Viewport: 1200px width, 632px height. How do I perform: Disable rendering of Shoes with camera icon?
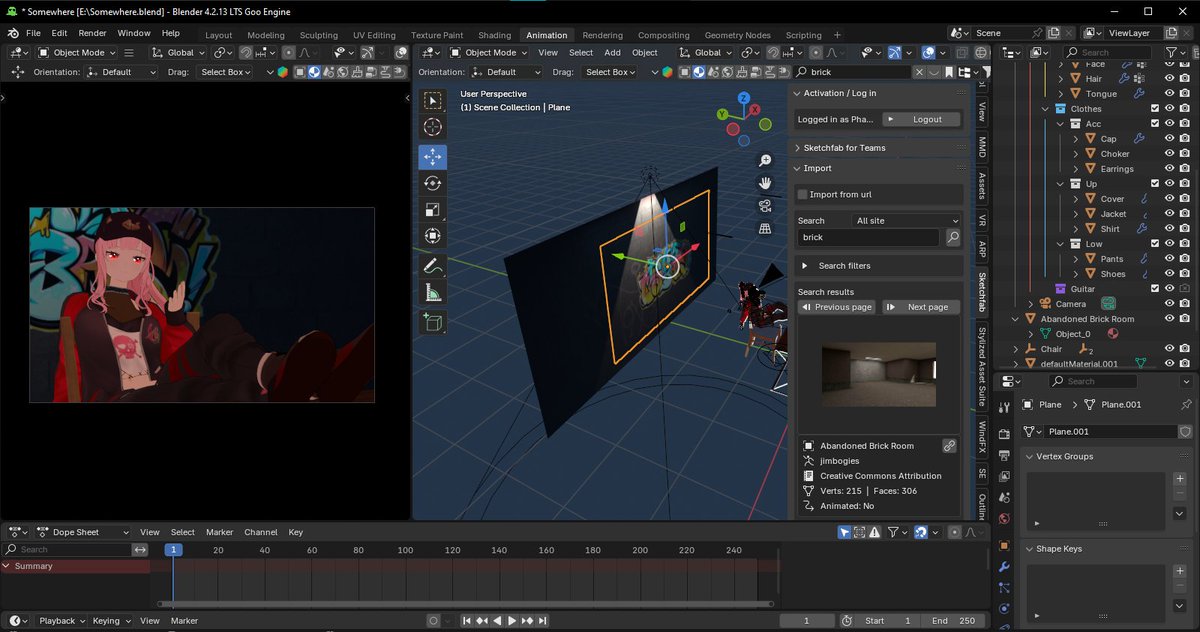[x=1184, y=274]
